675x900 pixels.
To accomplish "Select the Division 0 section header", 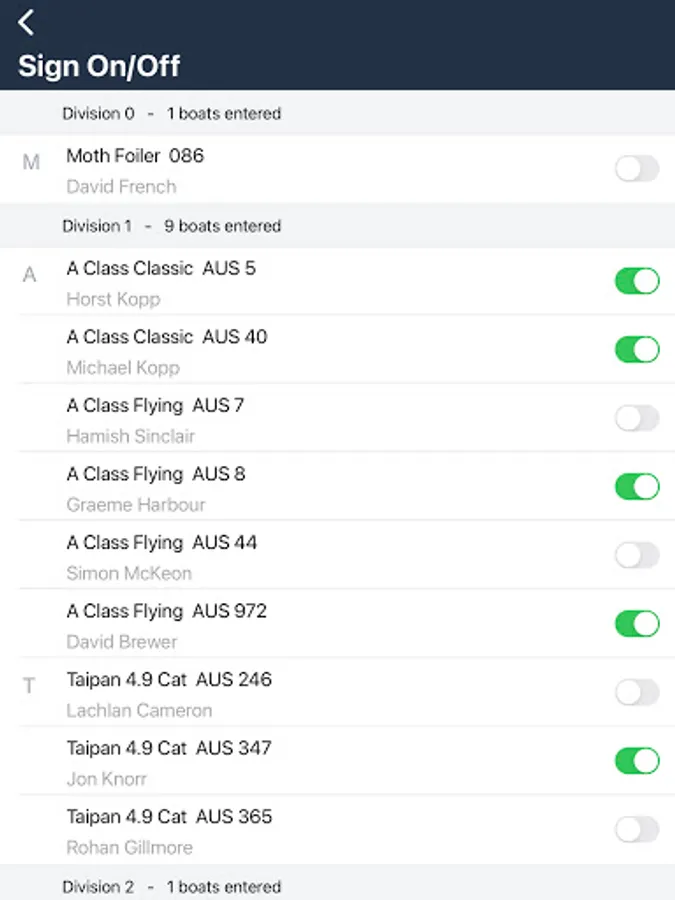I will [171, 114].
